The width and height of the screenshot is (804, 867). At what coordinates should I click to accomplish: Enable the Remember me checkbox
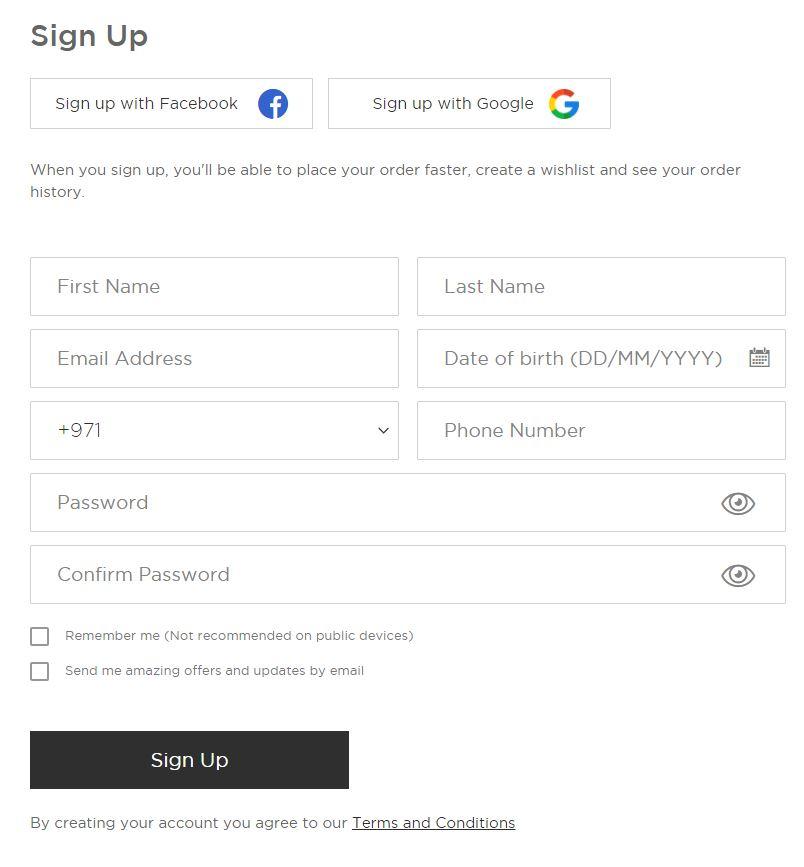[x=40, y=636]
